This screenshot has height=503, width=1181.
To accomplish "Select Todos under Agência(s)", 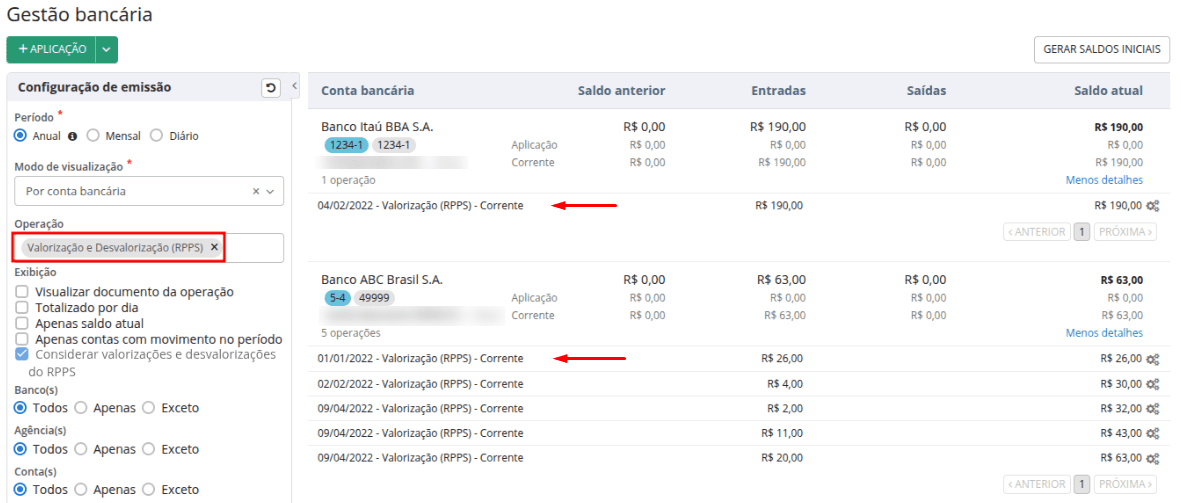I will (20, 449).
